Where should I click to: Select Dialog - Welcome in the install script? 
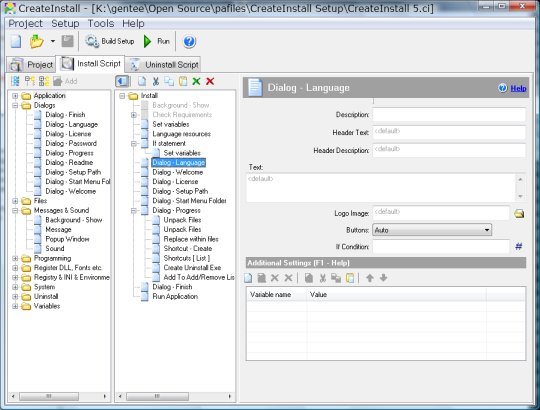click(178, 172)
